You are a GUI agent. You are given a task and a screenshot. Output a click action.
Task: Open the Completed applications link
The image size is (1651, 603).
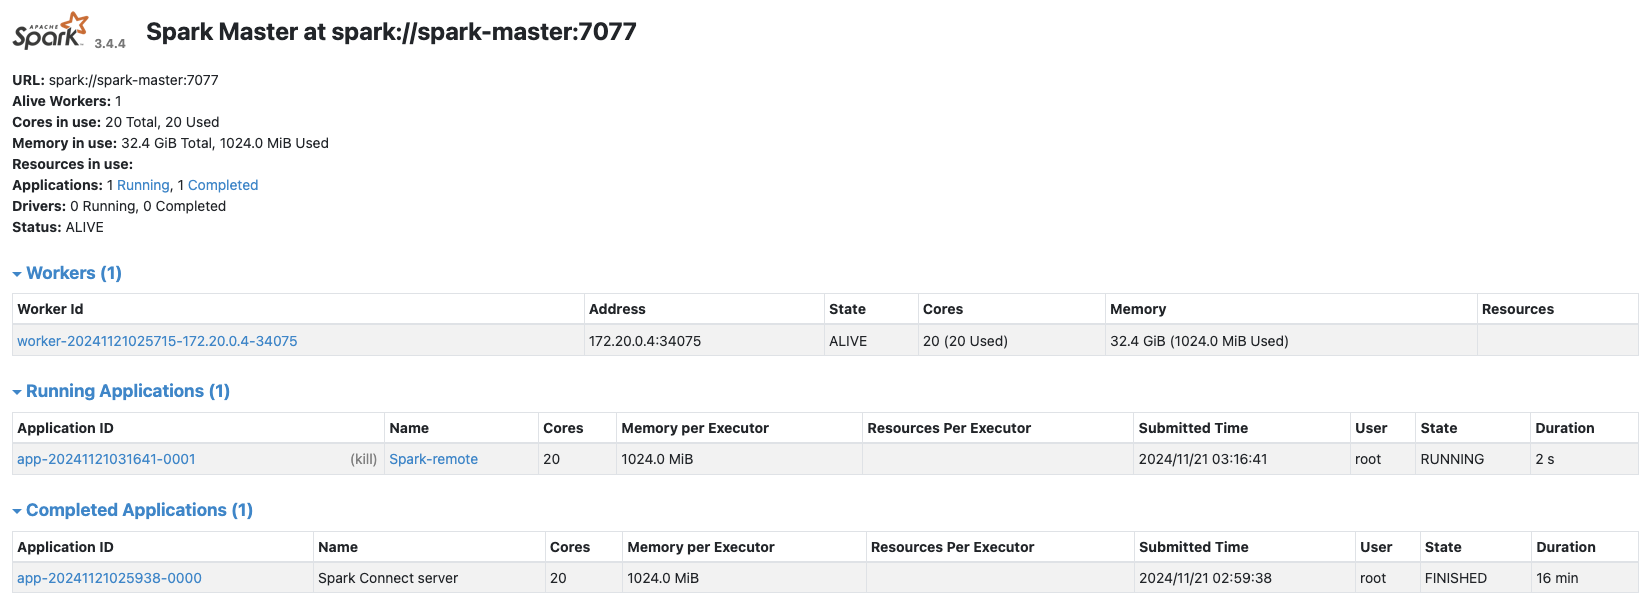click(x=223, y=185)
